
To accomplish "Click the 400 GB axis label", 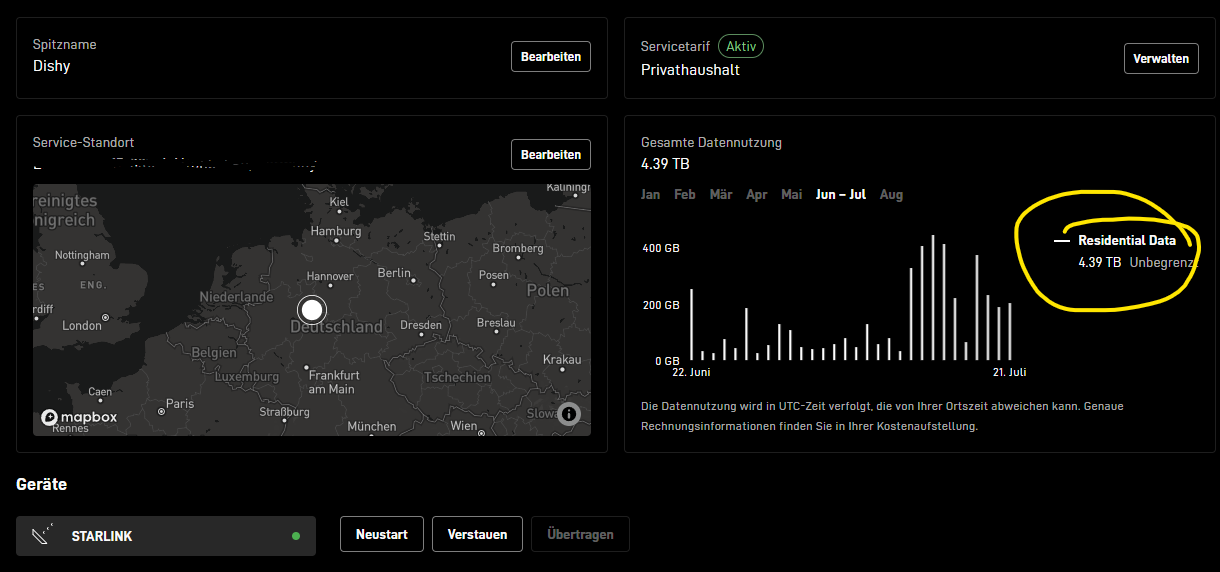I will (x=660, y=248).
